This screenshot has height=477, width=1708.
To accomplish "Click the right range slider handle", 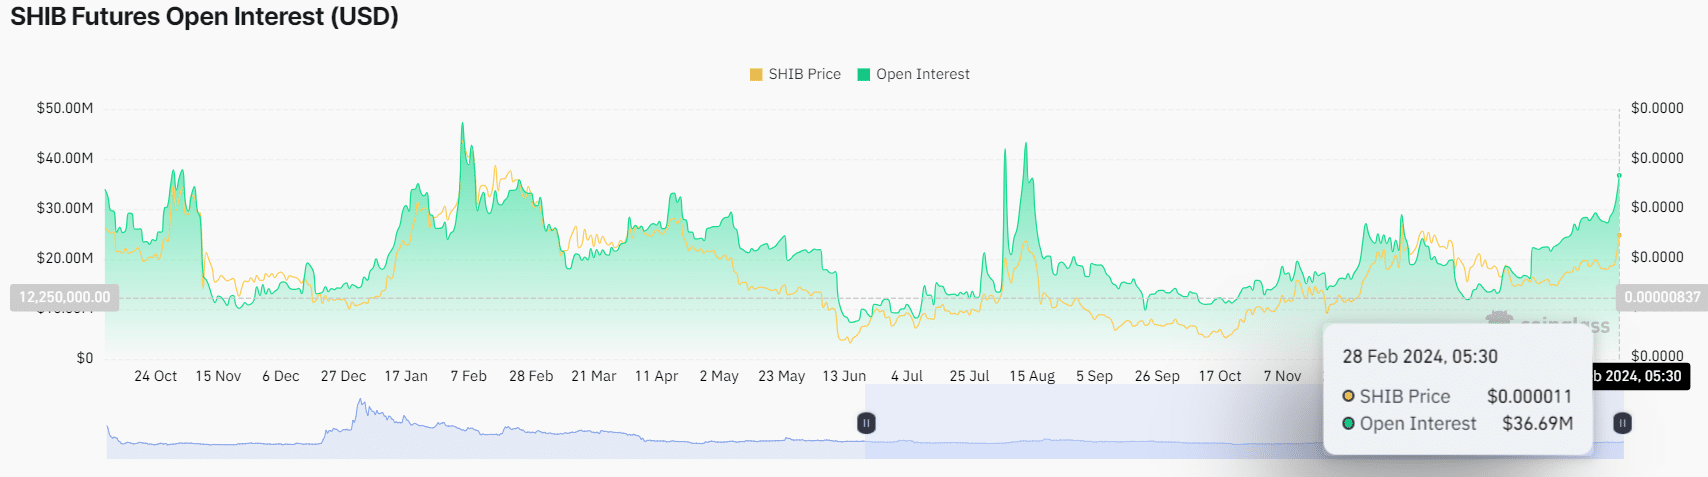I will coord(1622,423).
